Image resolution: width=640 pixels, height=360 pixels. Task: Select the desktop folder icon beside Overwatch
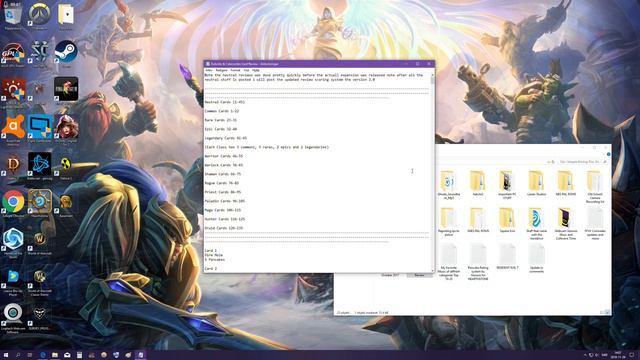pos(66,16)
